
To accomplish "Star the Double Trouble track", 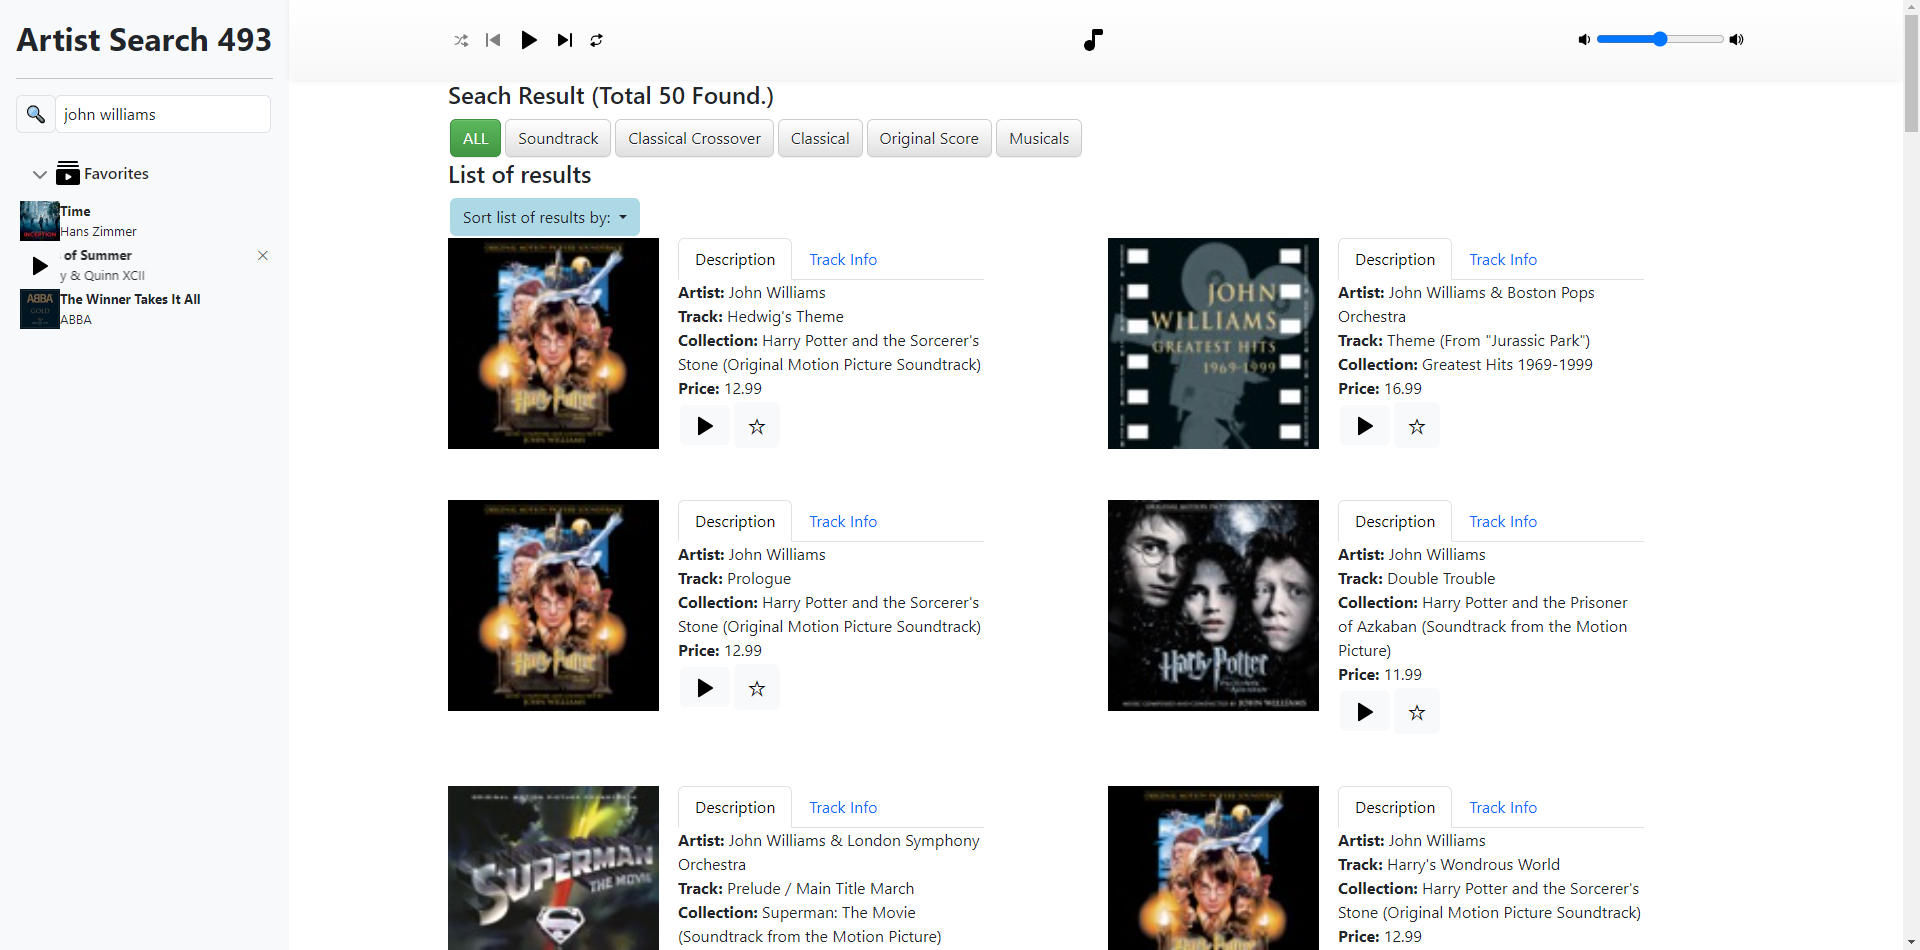I will click(x=1417, y=712).
